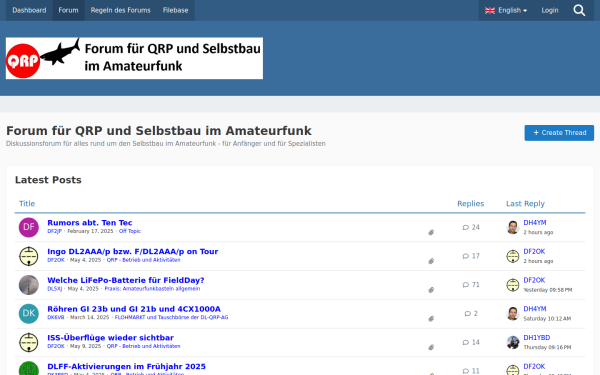Click the UK flag language icon
The image size is (600, 375).
tap(490, 11)
